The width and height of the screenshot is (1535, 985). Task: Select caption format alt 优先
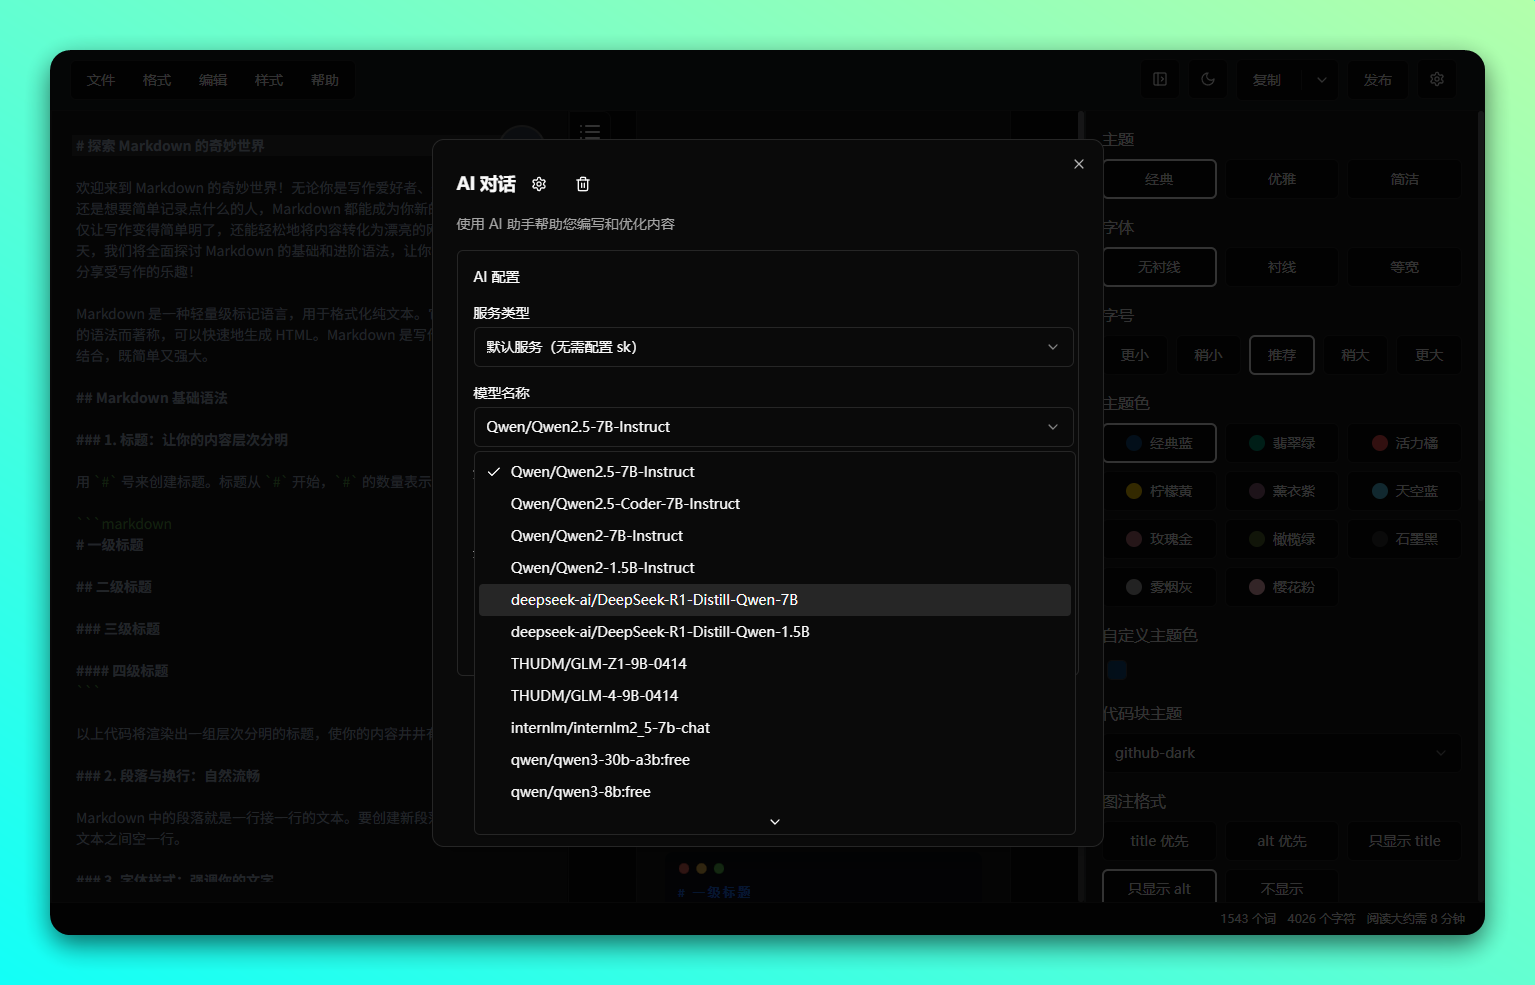click(x=1282, y=841)
